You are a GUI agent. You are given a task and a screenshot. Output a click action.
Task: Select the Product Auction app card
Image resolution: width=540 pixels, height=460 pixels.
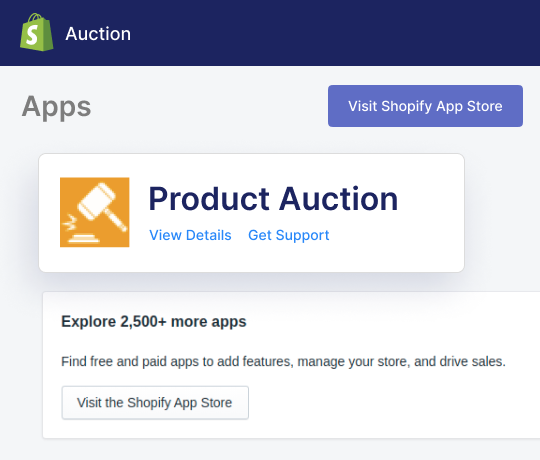point(251,213)
